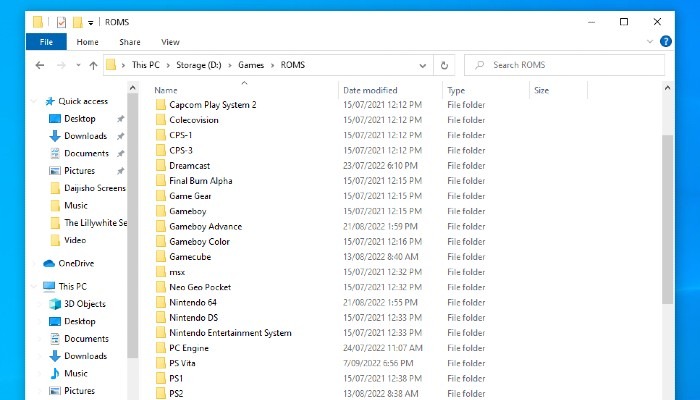Viewport: 700px width, 400px height.
Task: Open Daijisho Screens folder in sidebar
Action: (x=95, y=188)
